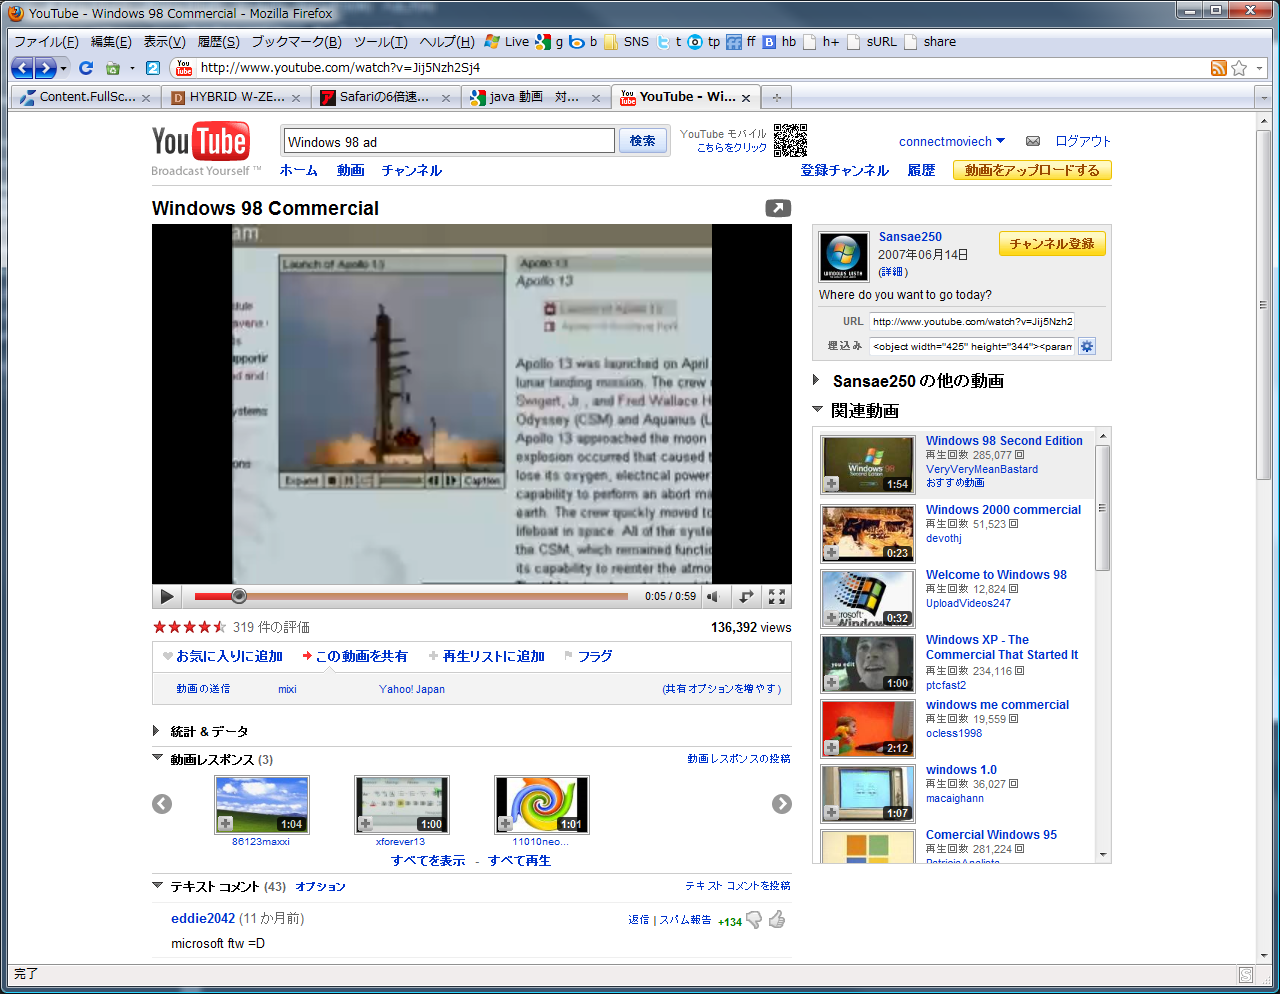This screenshot has height=994, width=1280.
Task: Show previous video responses with the left arrow
Action: 162,804
